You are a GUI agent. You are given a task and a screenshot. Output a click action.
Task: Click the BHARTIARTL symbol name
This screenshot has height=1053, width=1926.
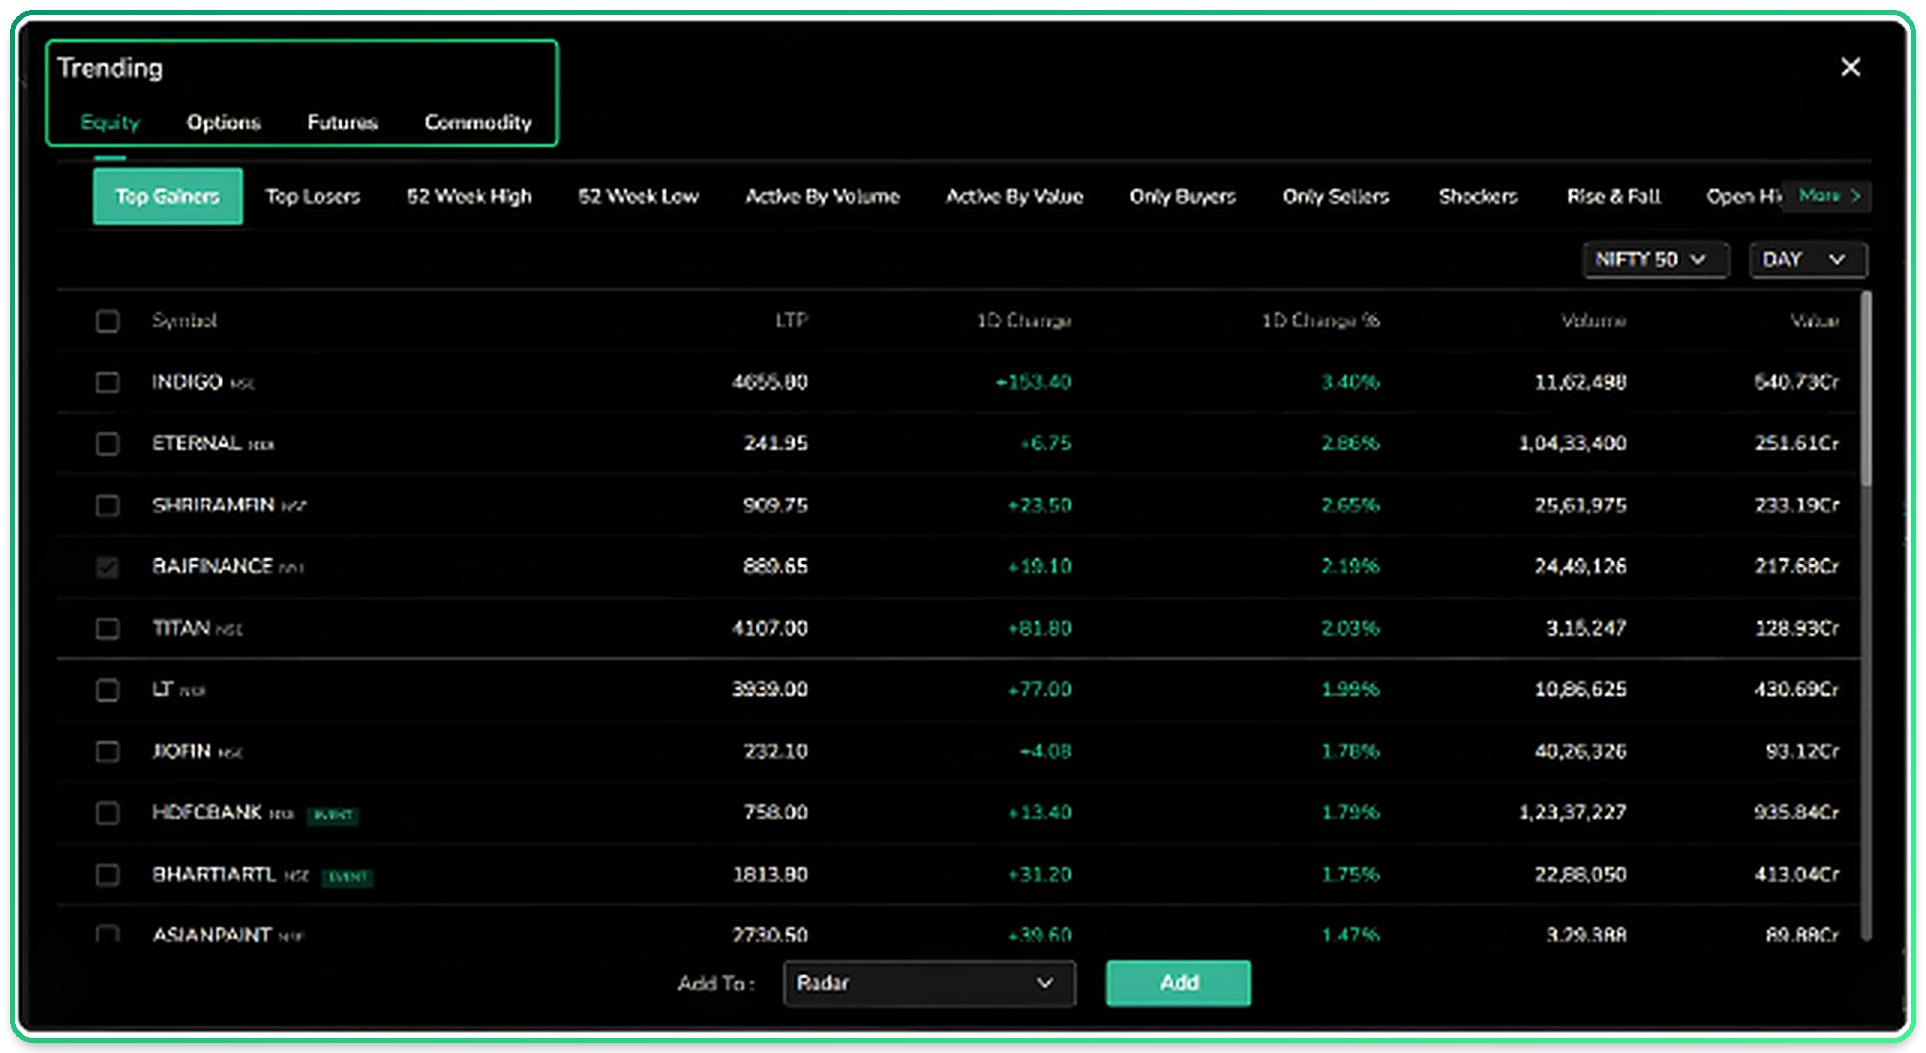(214, 874)
